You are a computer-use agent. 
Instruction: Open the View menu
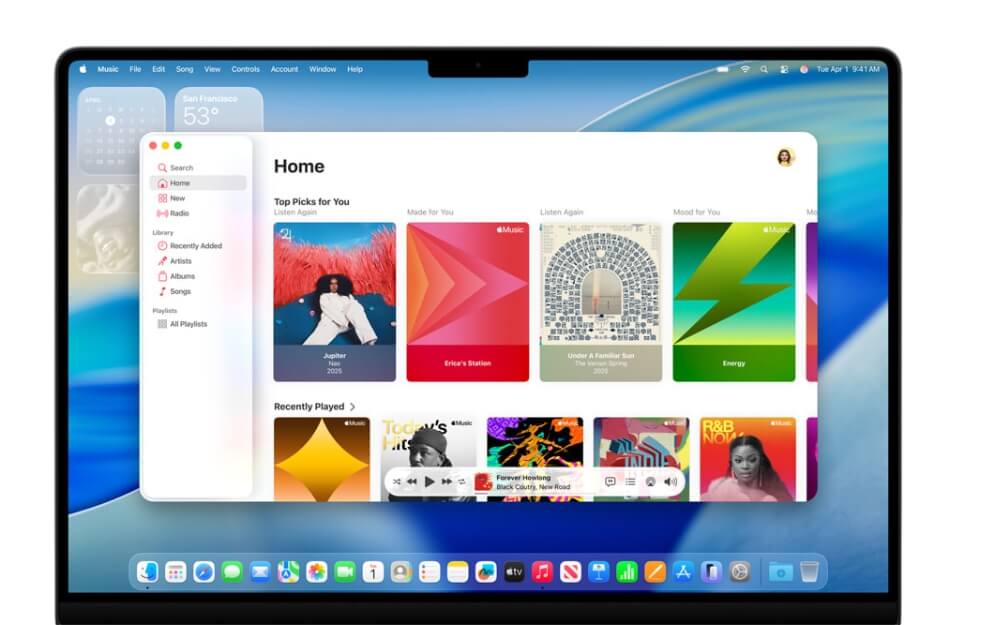click(212, 70)
